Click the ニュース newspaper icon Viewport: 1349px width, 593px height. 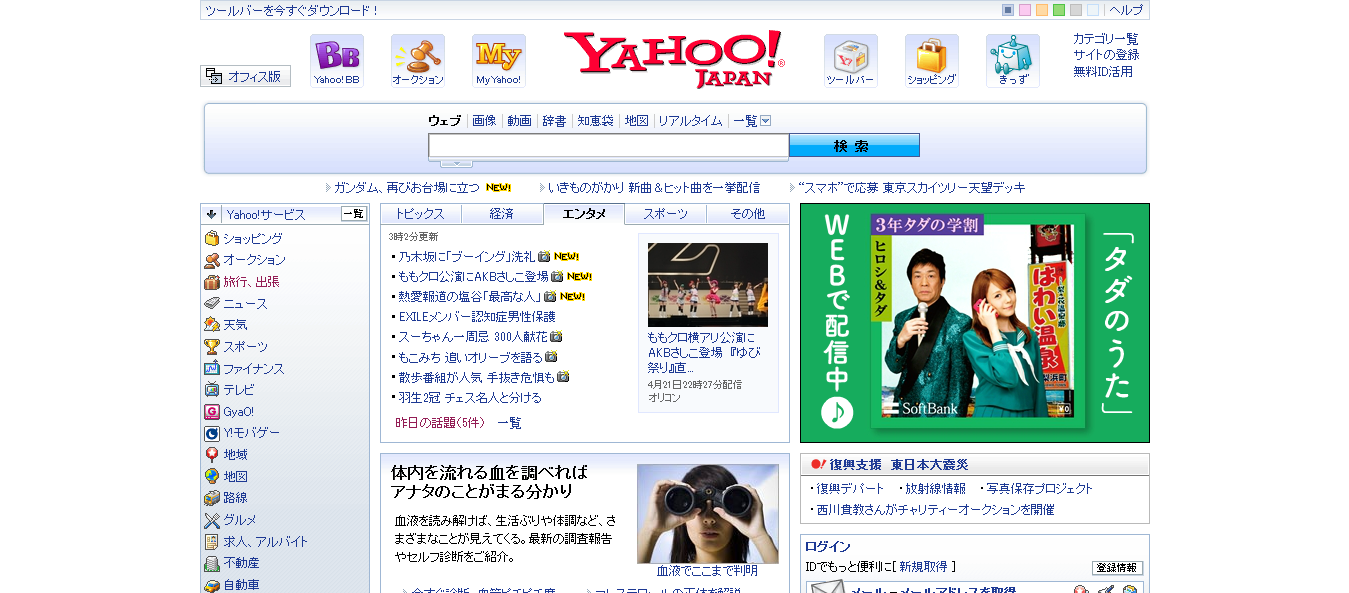[x=212, y=303]
